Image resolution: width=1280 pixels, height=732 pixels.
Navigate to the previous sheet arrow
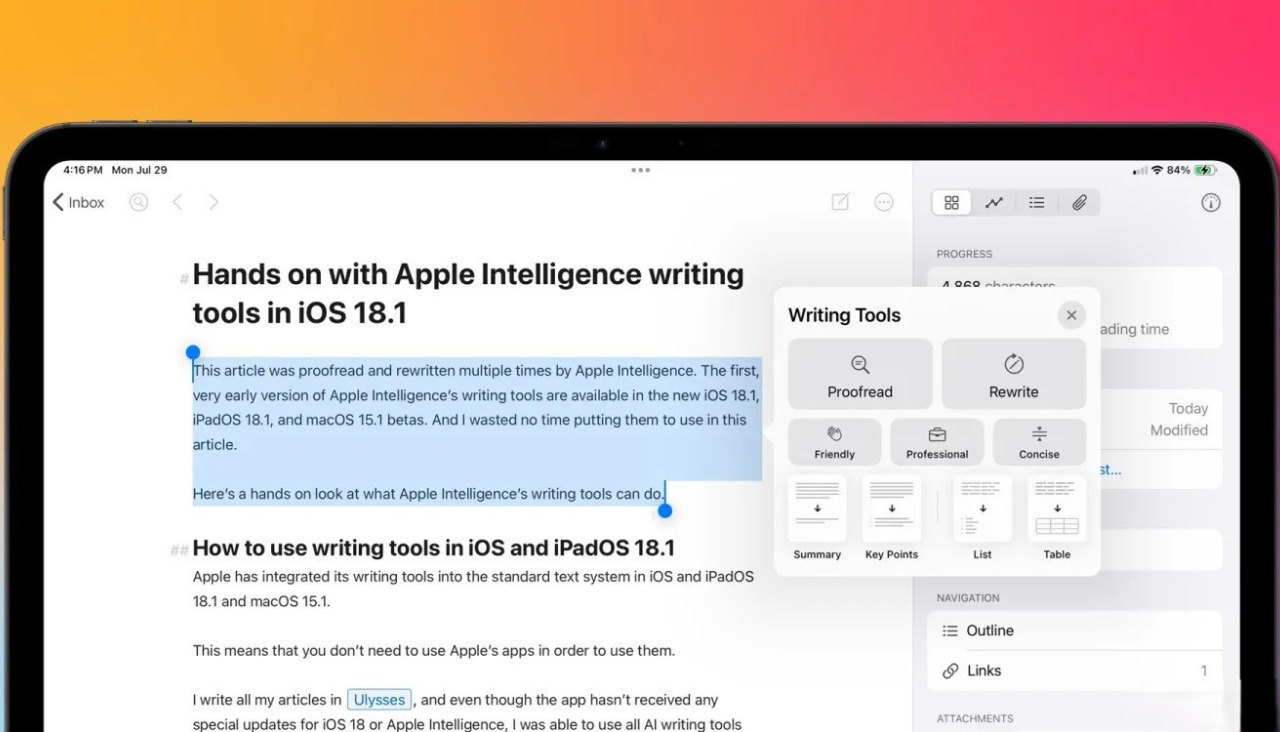177,202
